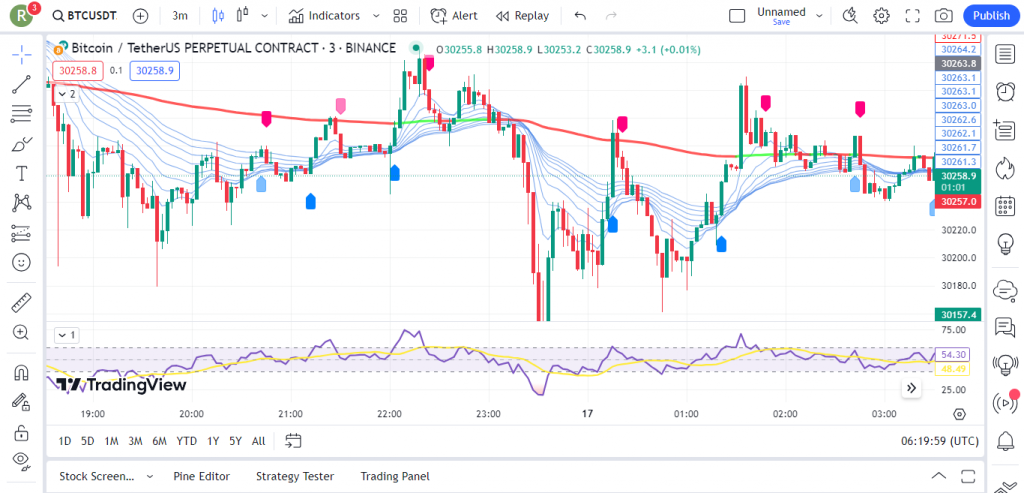This screenshot has width=1024, height=493.
Task: Expand the bottom panel with up chevron
Action: (938, 476)
